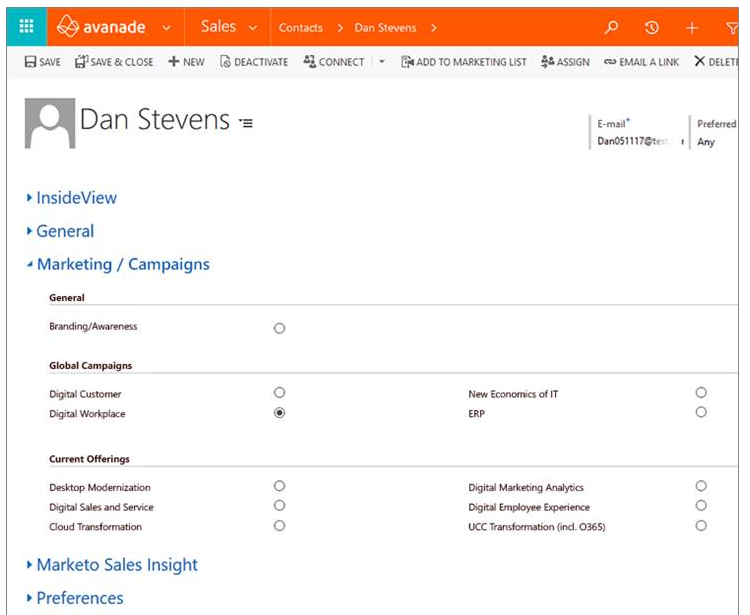
Task: Click the plus quick create icon
Action: pyautogui.click(x=692, y=28)
